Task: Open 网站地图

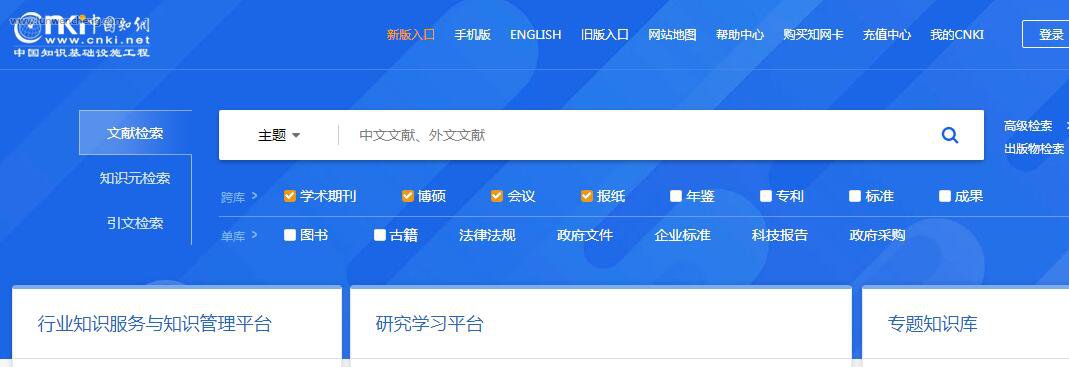Action: (672, 34)
